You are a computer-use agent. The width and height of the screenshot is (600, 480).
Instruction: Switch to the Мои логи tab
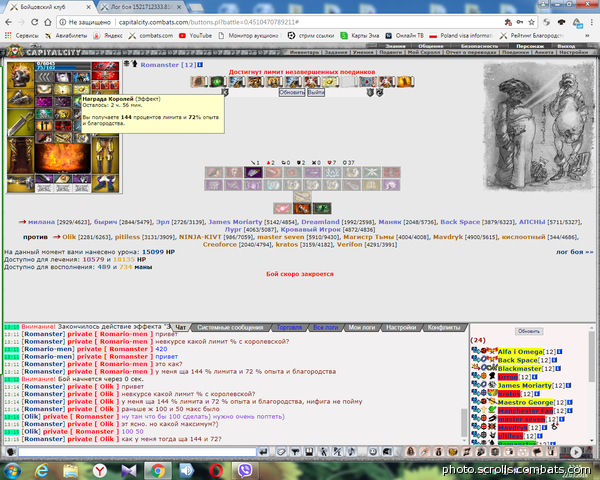pos(361,327)
